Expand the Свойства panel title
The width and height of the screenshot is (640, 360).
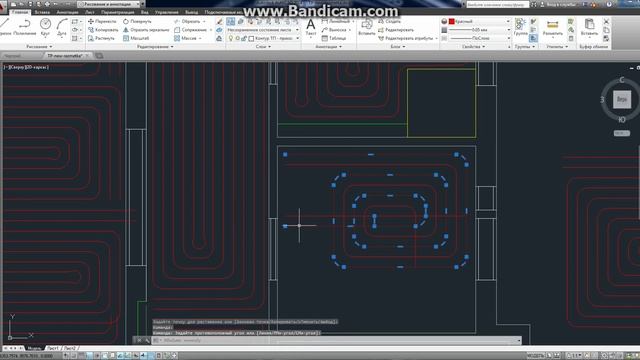[473, 47]
